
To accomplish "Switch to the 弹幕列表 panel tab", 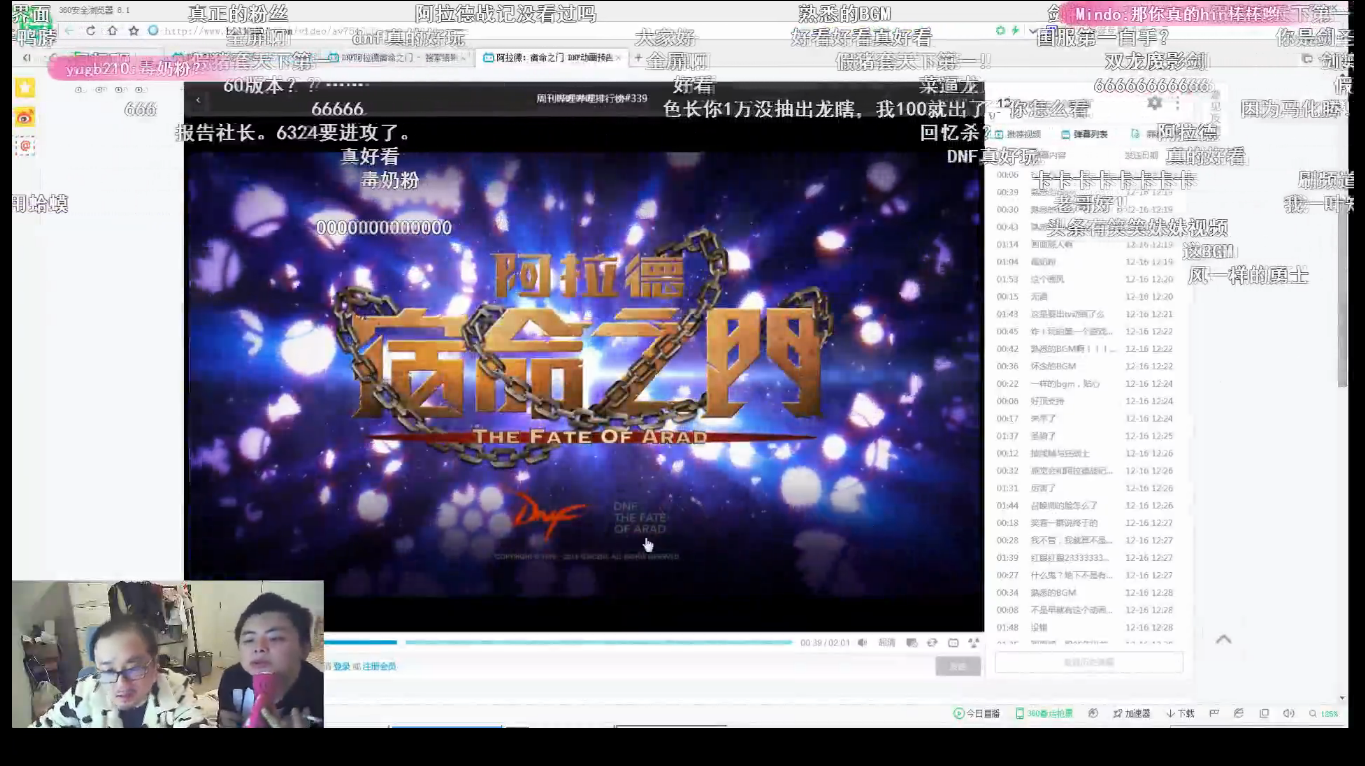I will (x=1085, y=134).
